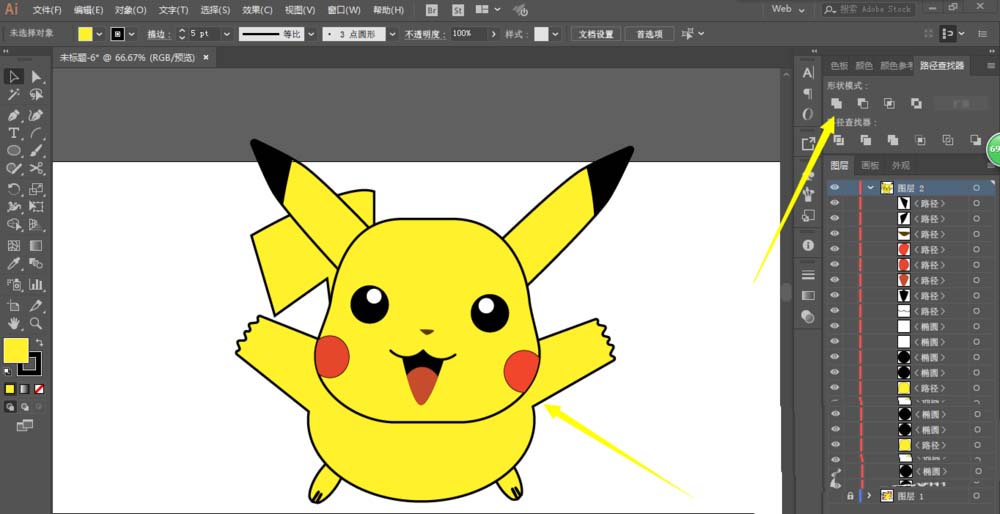Select the Direct Selection tool
Image resolution: width=1000 pixels, height=514 pixels.
(36, 77)
